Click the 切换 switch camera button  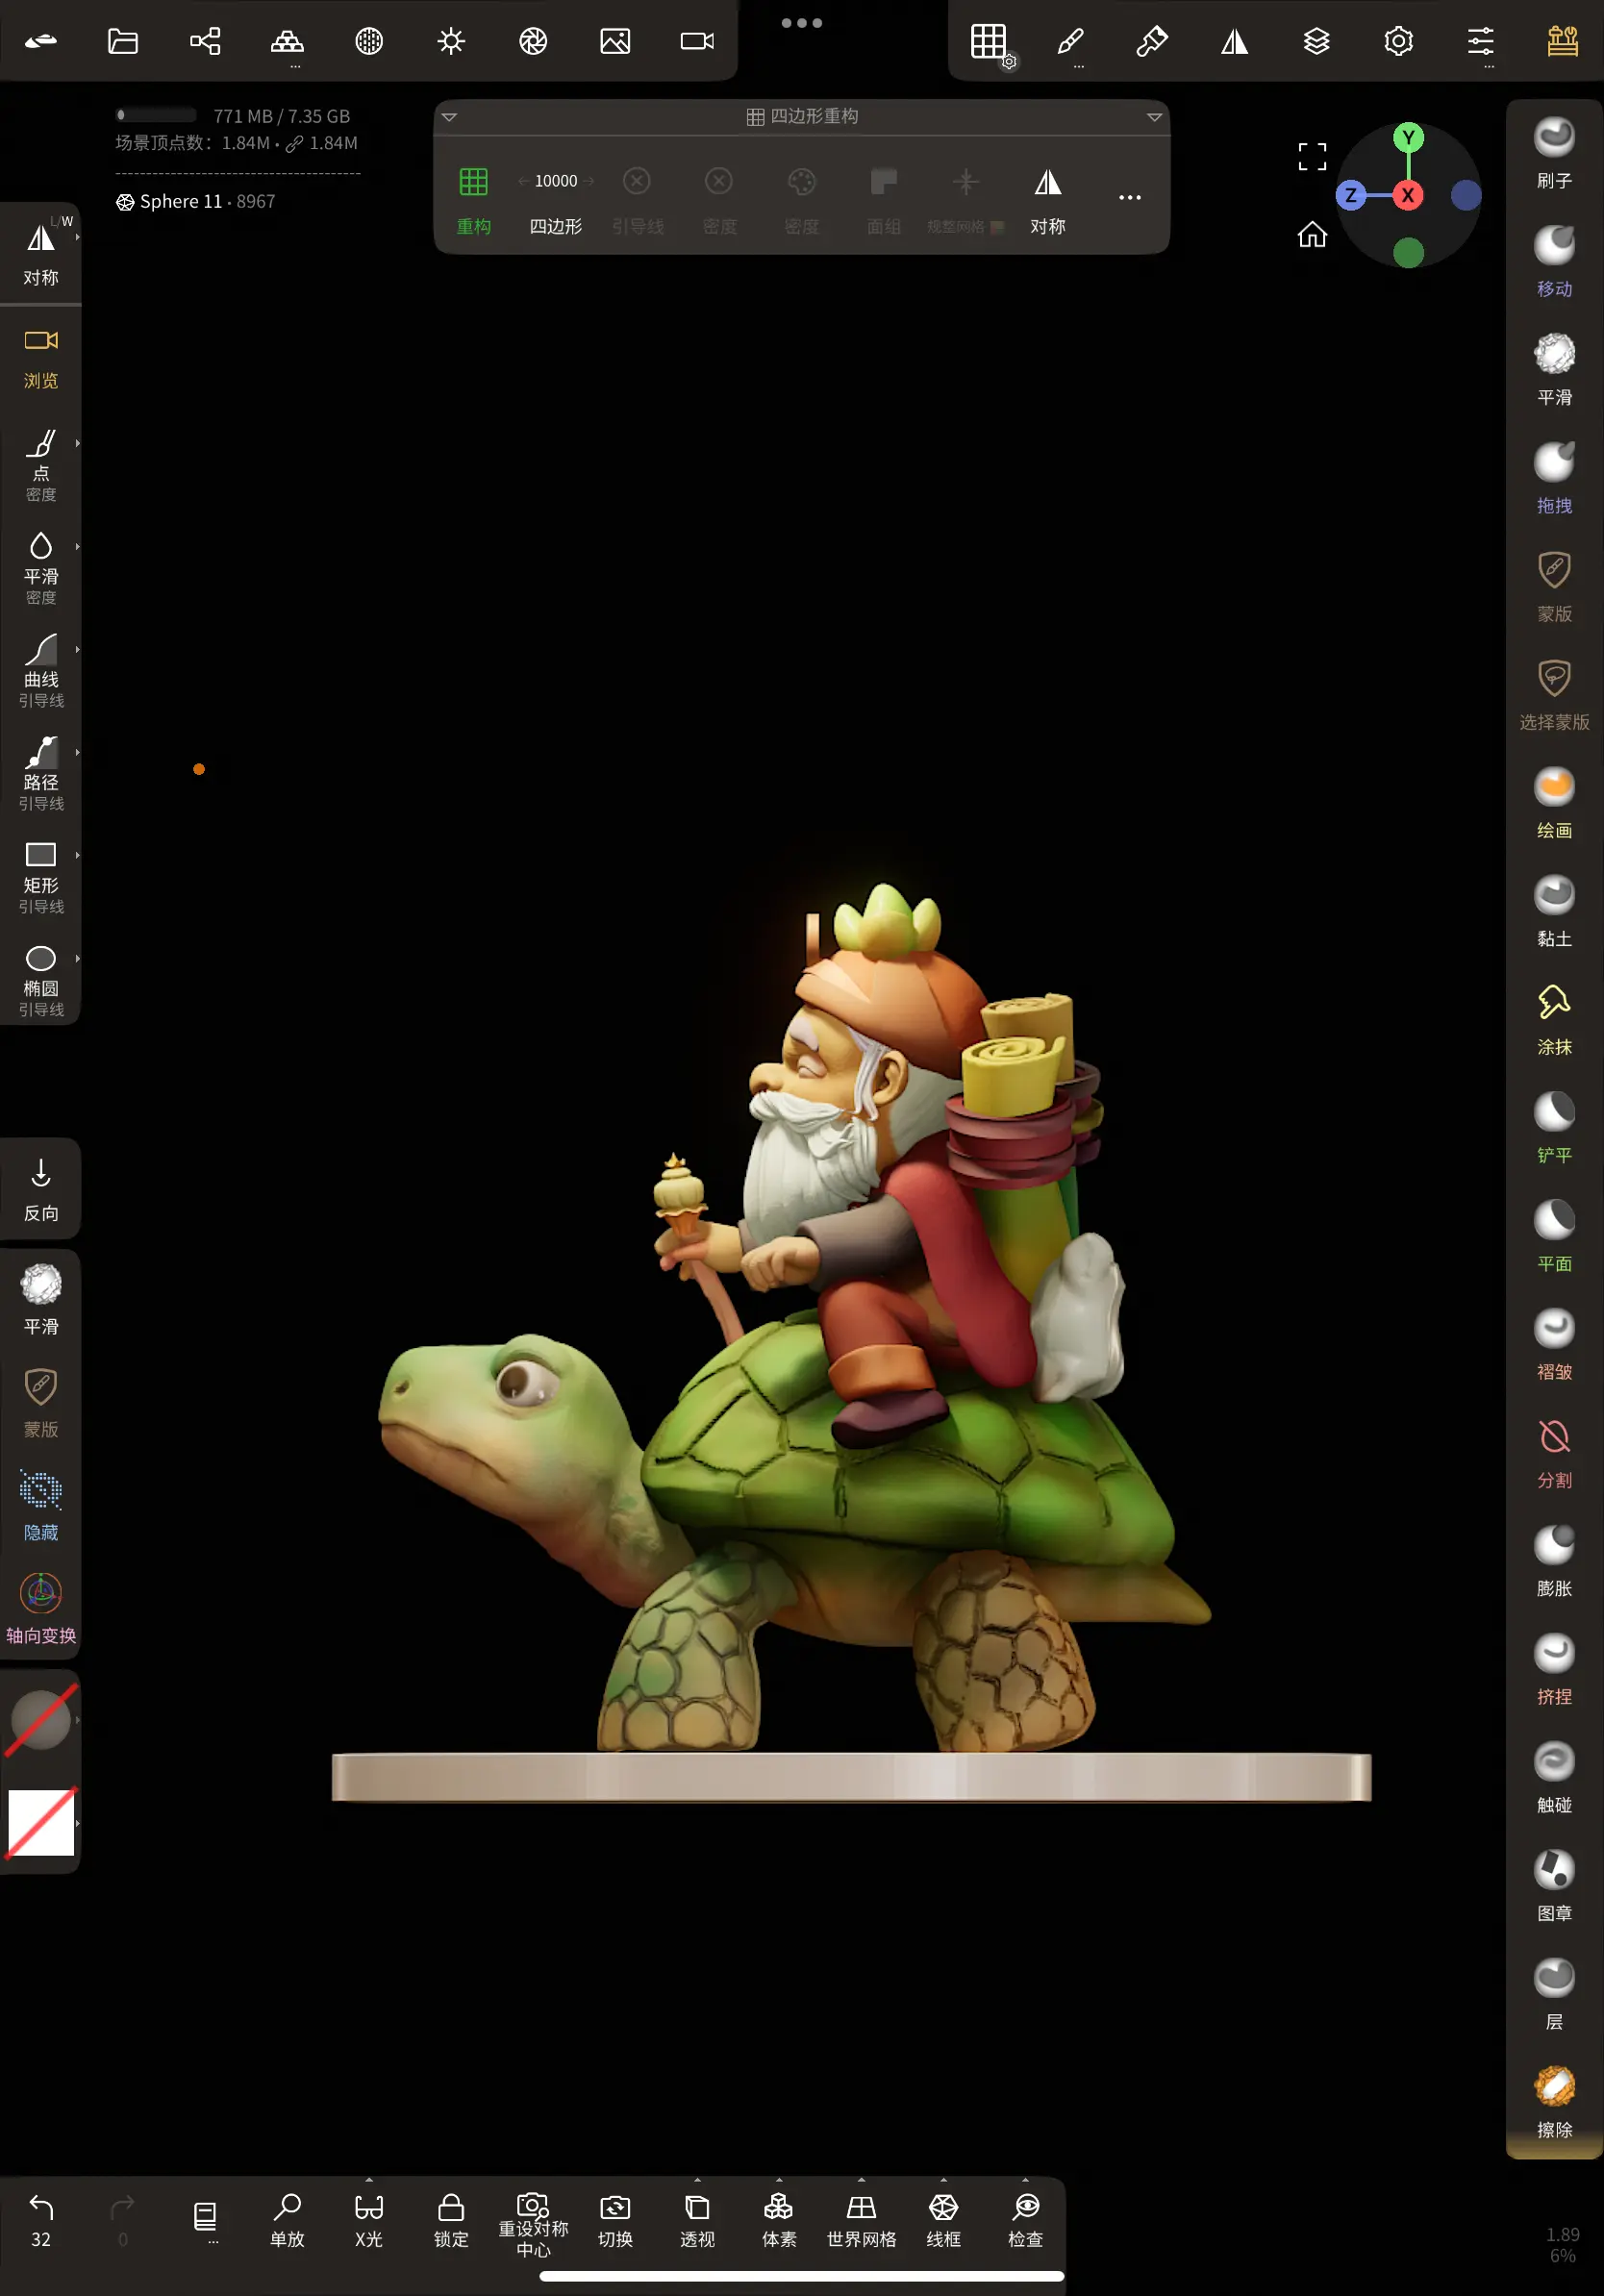coord(615,2222)
